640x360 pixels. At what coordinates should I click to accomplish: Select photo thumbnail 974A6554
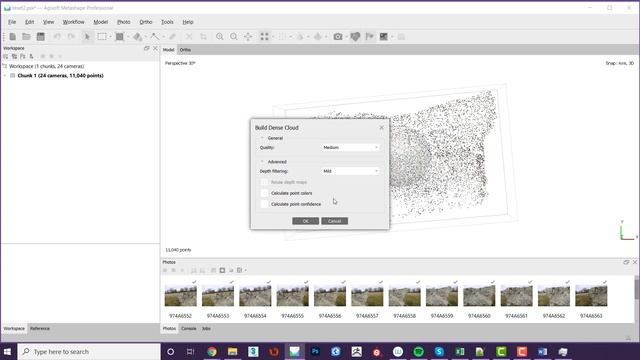point(255,296)
